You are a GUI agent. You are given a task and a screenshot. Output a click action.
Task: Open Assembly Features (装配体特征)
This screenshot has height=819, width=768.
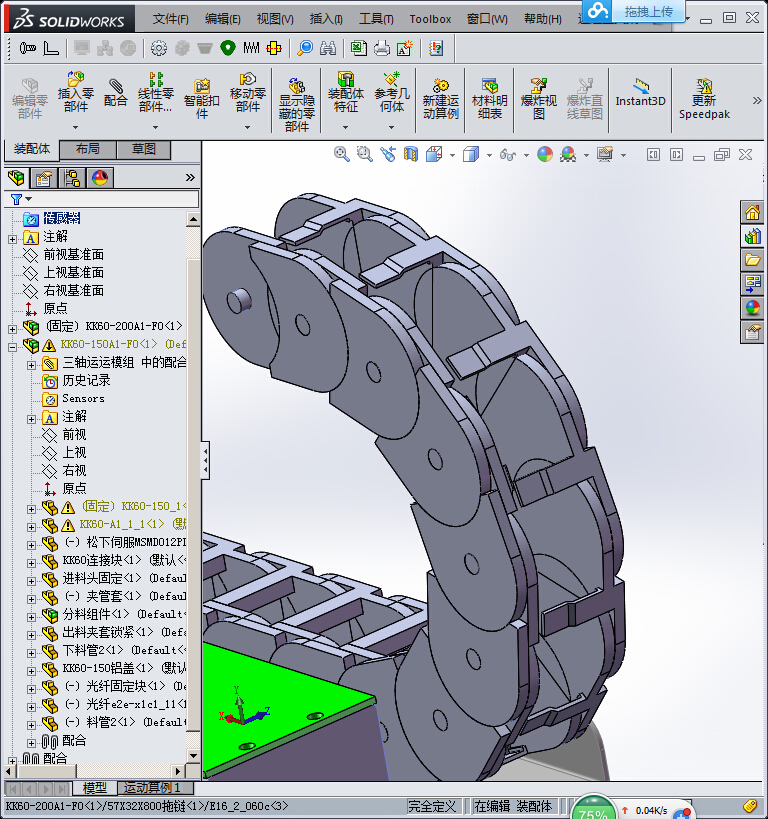(x=345, y=92)
